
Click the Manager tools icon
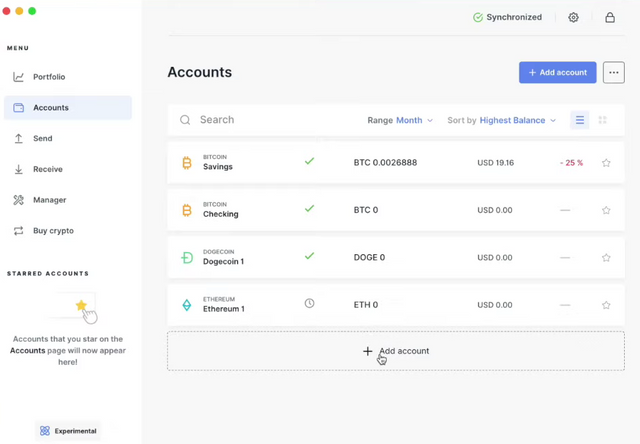point(18,200)
